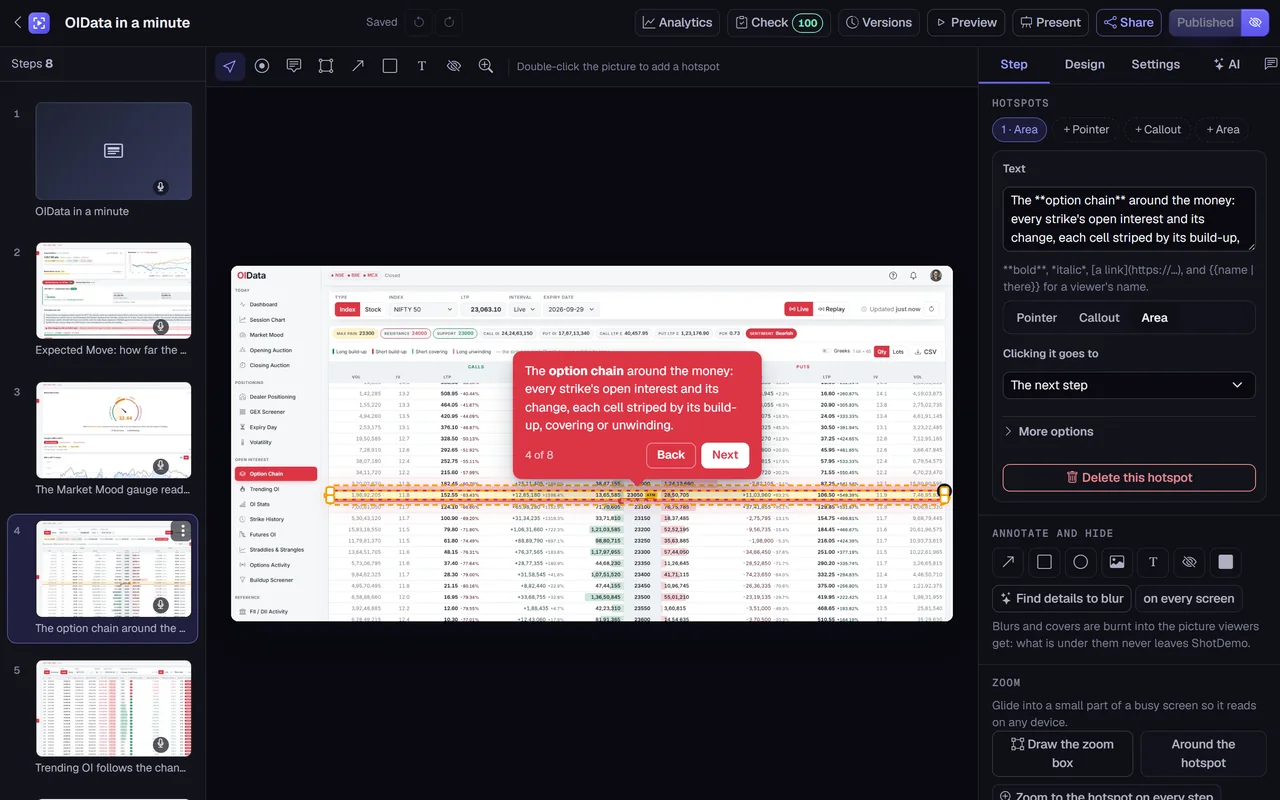Screen dimensions: 1280x800
Task: Select the pointer cursor tool in canvas toolbar
Action: tap(230, 66)
